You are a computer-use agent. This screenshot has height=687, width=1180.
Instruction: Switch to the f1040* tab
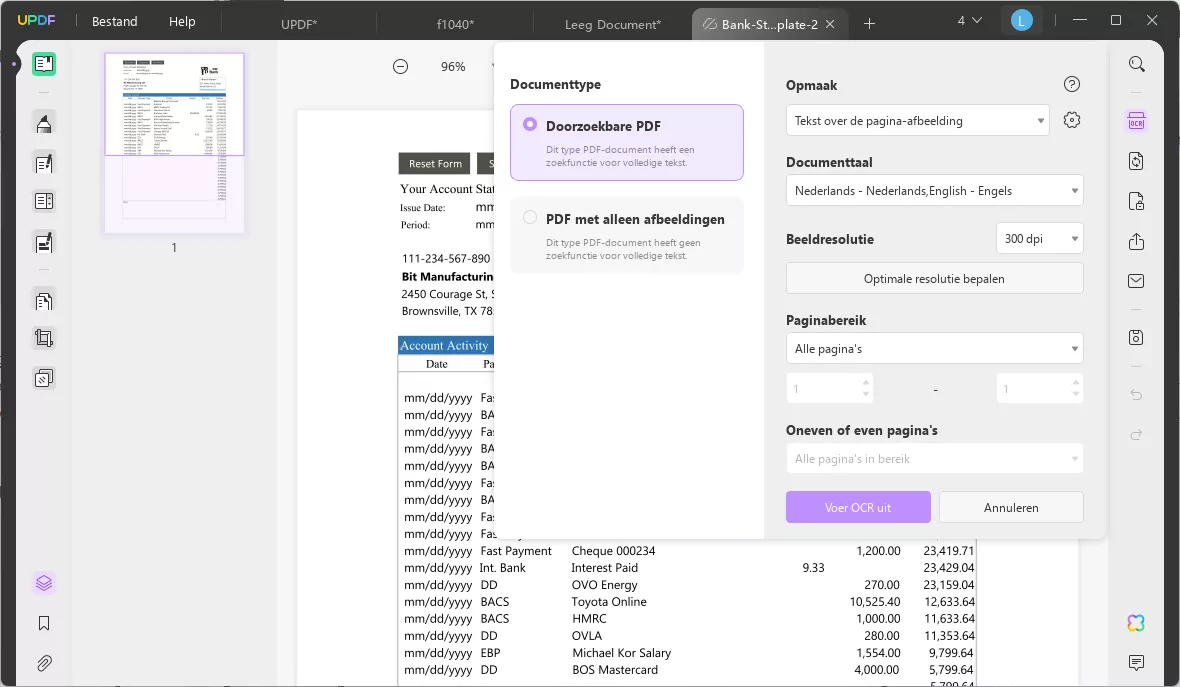click(455, 24)
